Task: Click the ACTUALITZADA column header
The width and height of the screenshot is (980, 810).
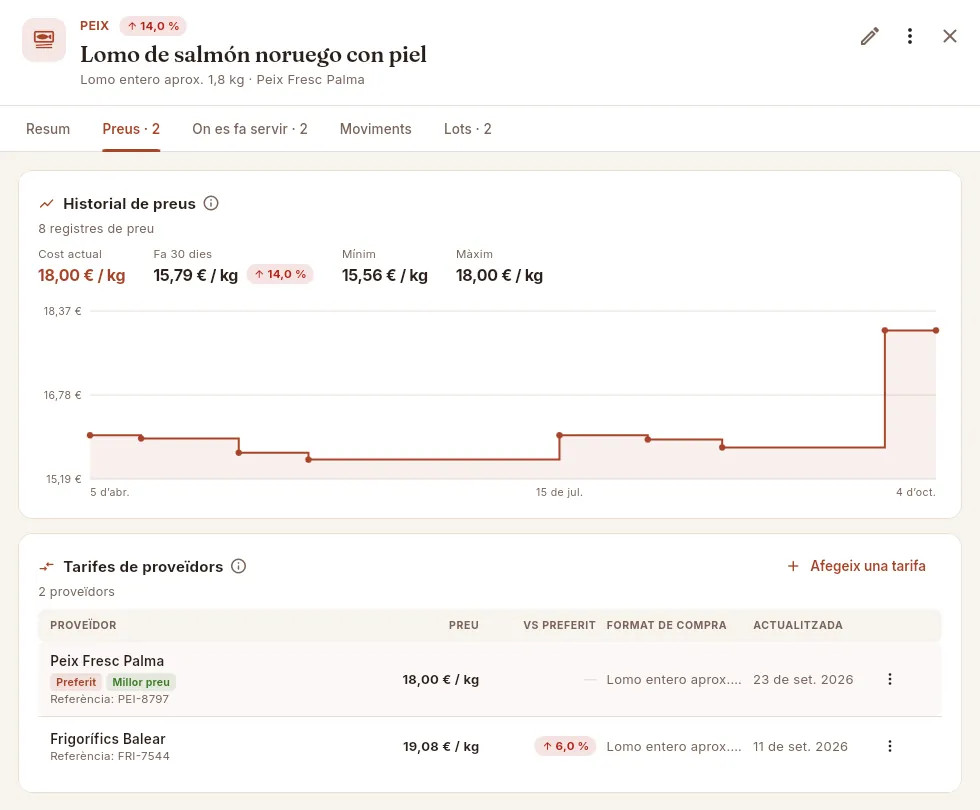Action: (x=798, y=625)
